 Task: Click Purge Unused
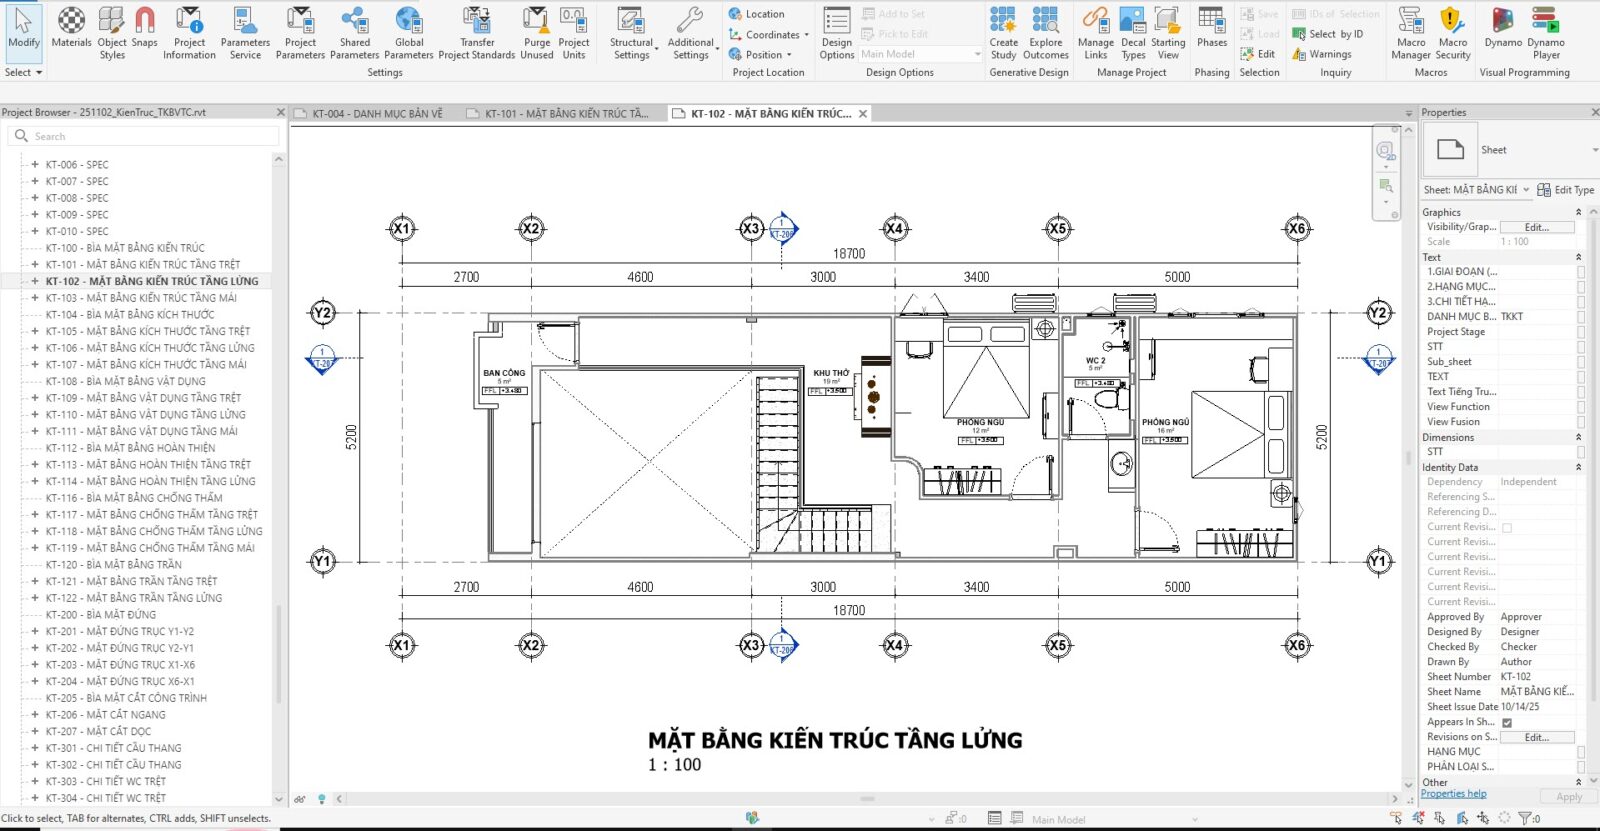click(537, 33)
